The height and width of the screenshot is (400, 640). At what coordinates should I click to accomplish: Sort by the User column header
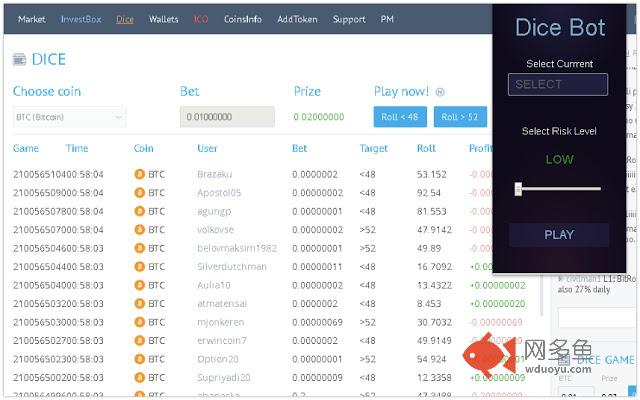pos(207,148)
